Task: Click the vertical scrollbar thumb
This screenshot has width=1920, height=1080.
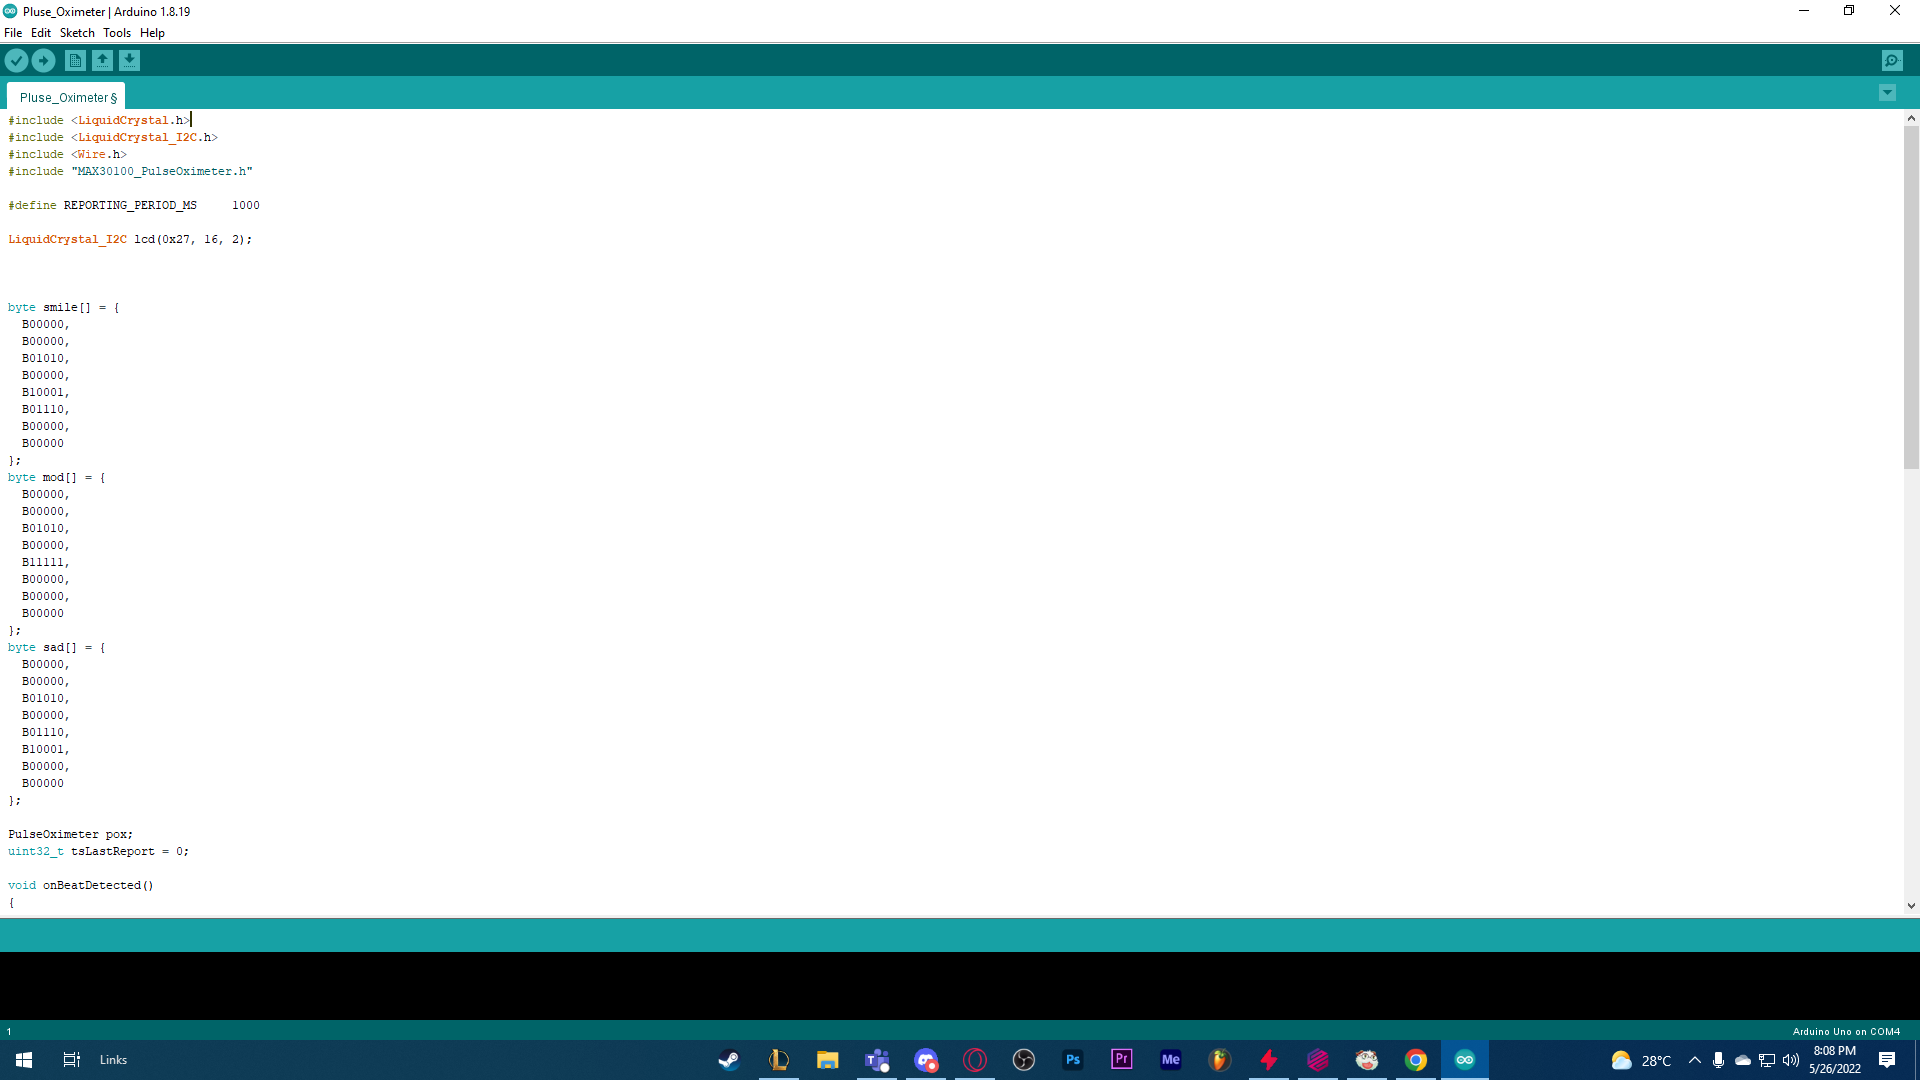Action: (1911, 297)
